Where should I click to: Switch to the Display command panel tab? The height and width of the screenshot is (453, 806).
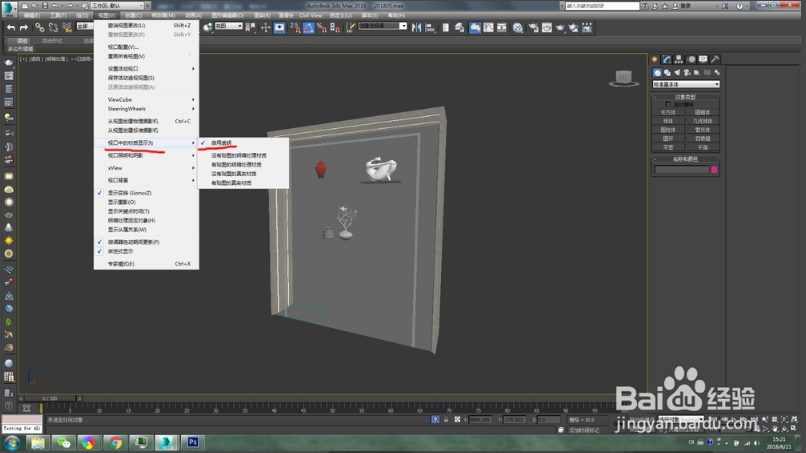coord(703,59)
